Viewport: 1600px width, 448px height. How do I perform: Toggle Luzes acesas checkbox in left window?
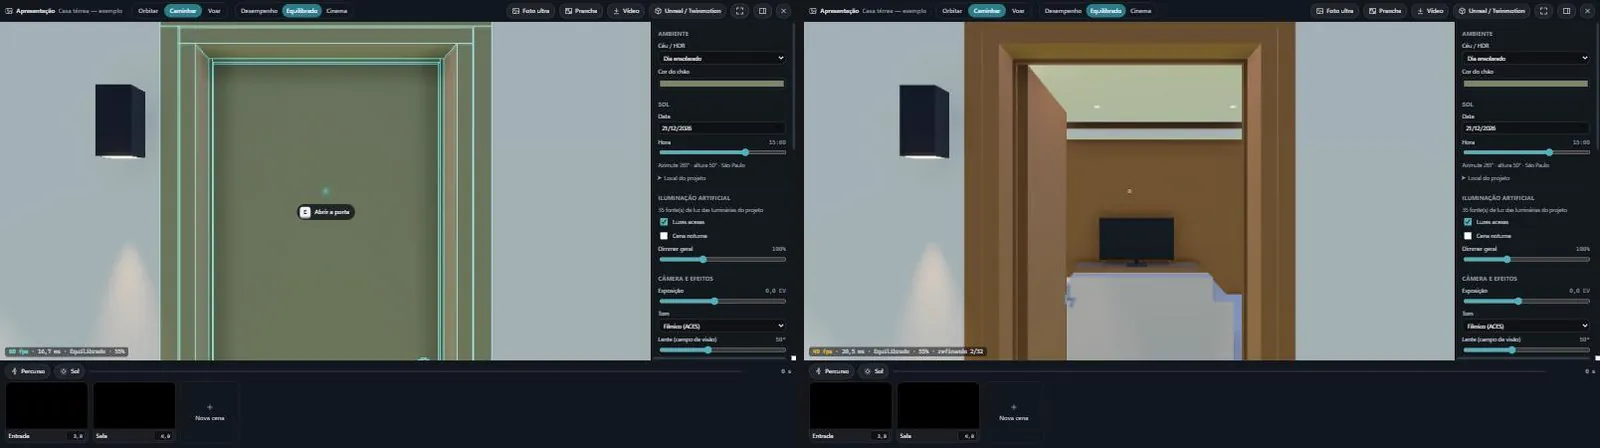click(663, 222)
